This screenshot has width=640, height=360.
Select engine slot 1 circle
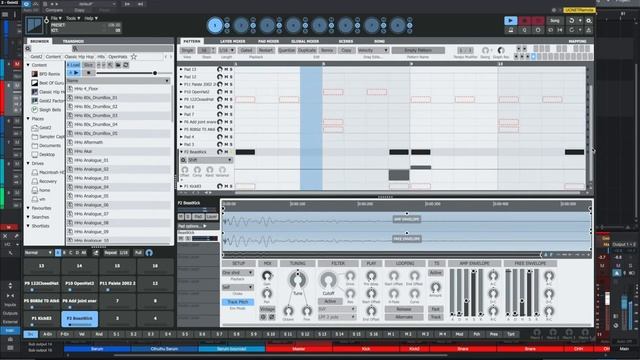pos(215,25)
